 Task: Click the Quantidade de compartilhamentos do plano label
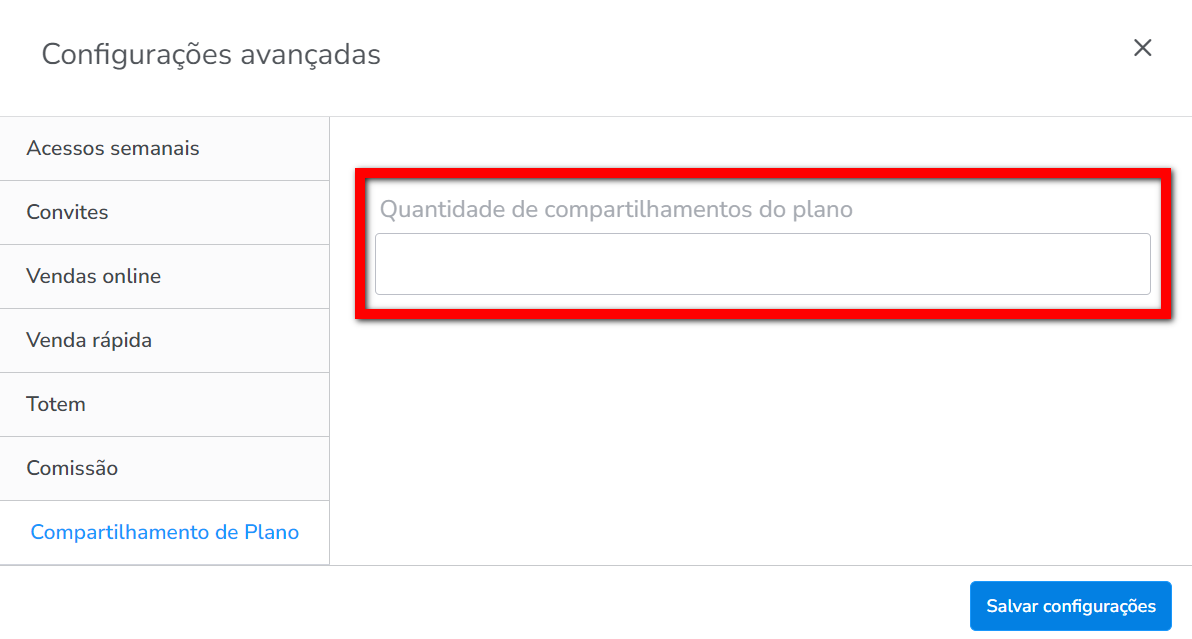[616, 210]
